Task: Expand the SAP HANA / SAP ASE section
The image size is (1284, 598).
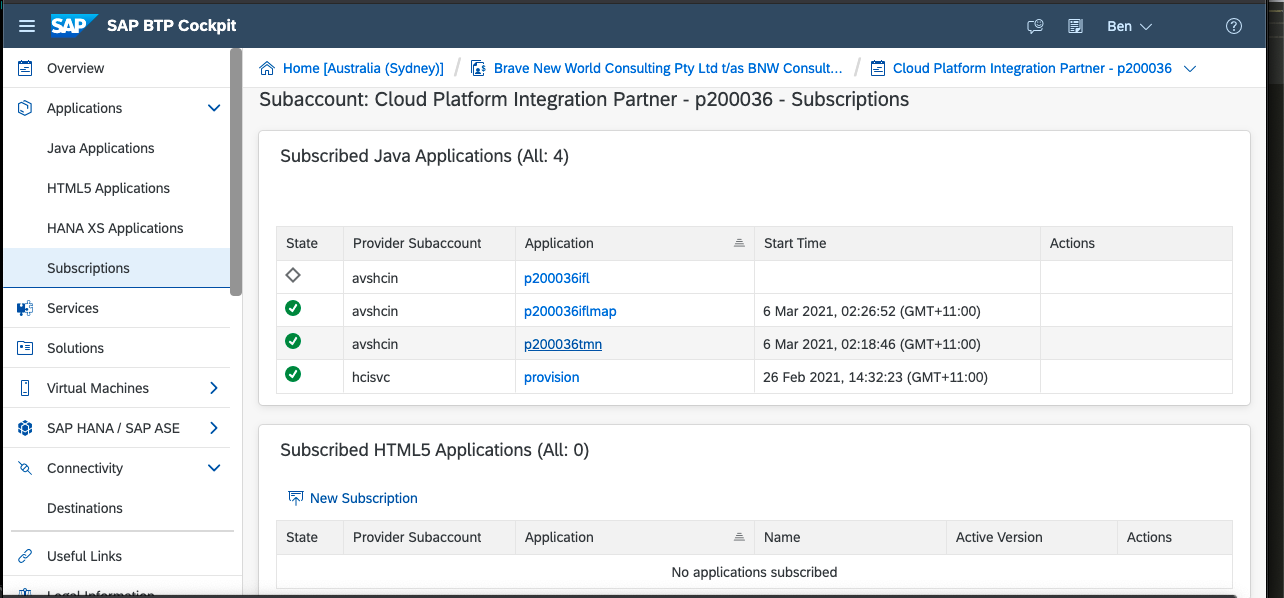Action: tap(213, 428)
